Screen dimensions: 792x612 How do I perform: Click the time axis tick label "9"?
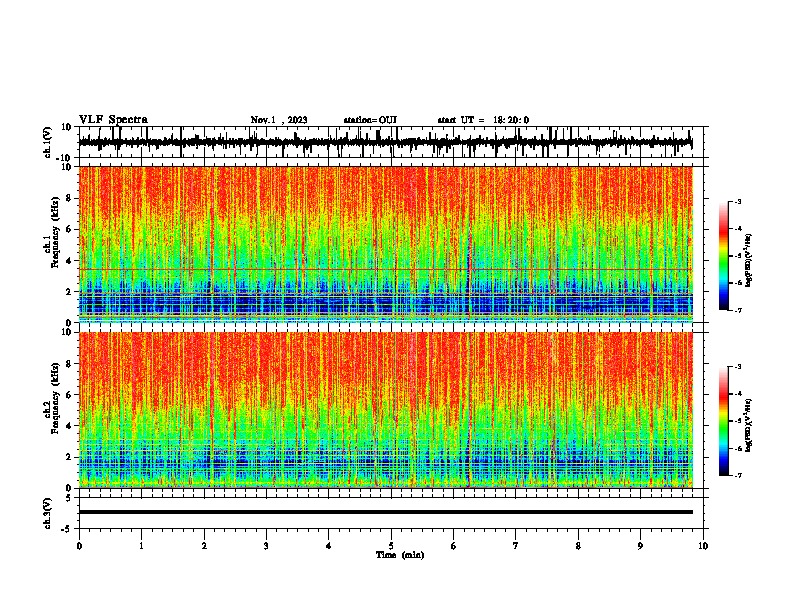pyautogui.click(x=640, y=546)
